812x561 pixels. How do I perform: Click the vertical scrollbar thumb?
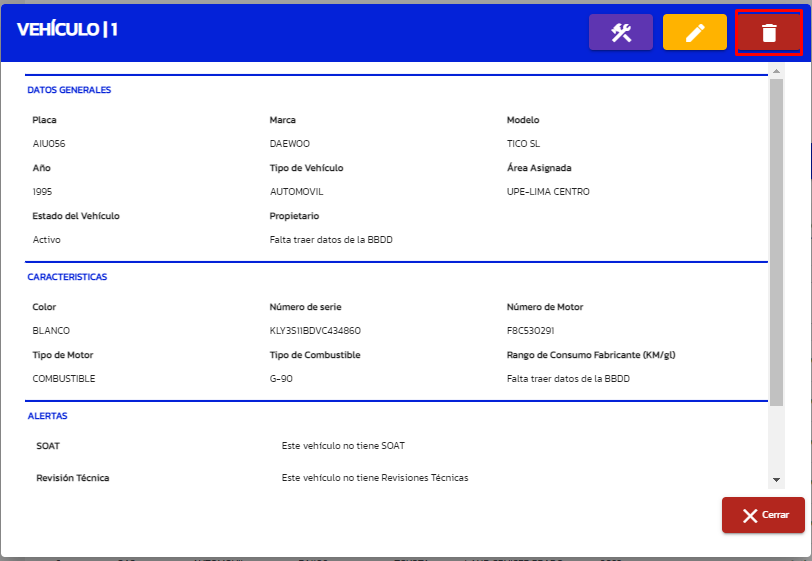[777, 240]
